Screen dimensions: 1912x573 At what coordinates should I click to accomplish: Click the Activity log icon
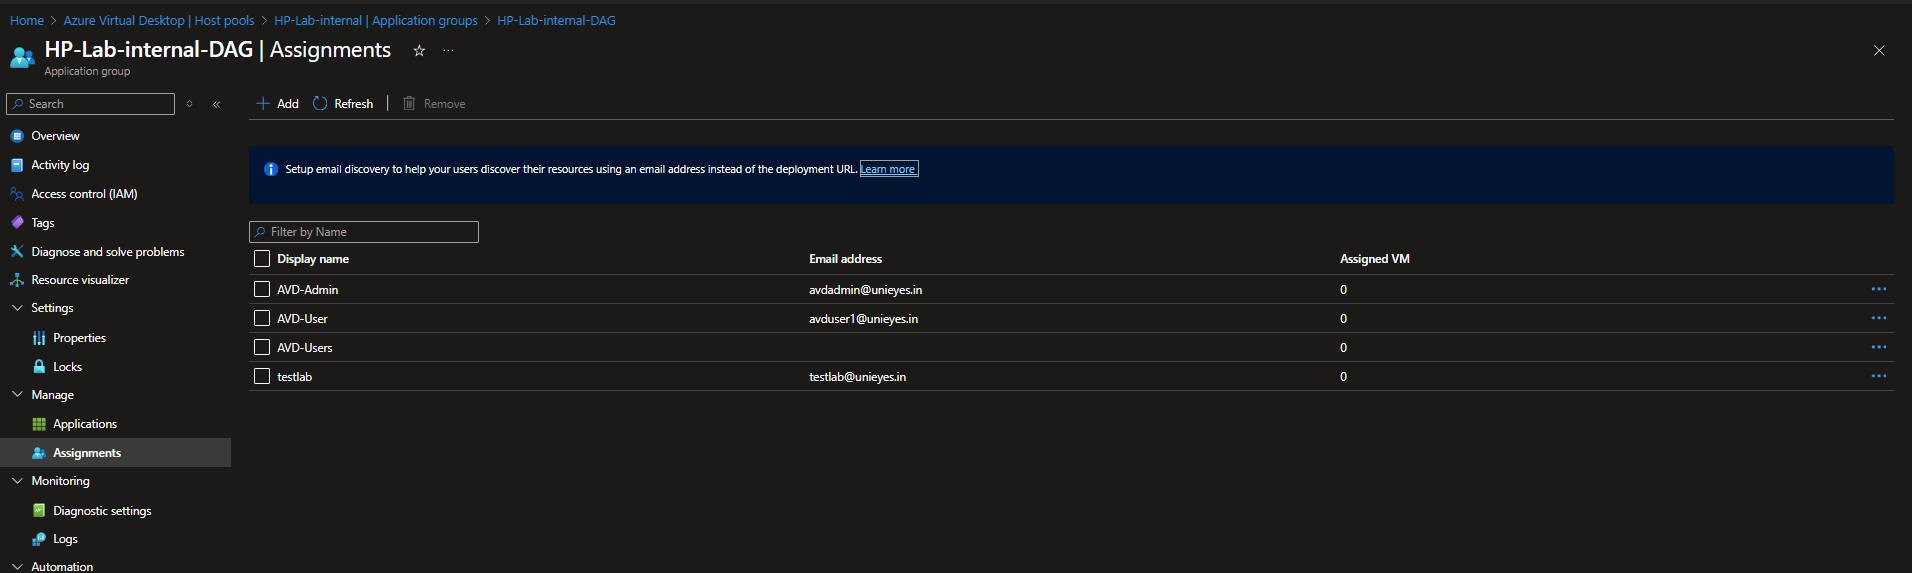click(x=17, y=165)
